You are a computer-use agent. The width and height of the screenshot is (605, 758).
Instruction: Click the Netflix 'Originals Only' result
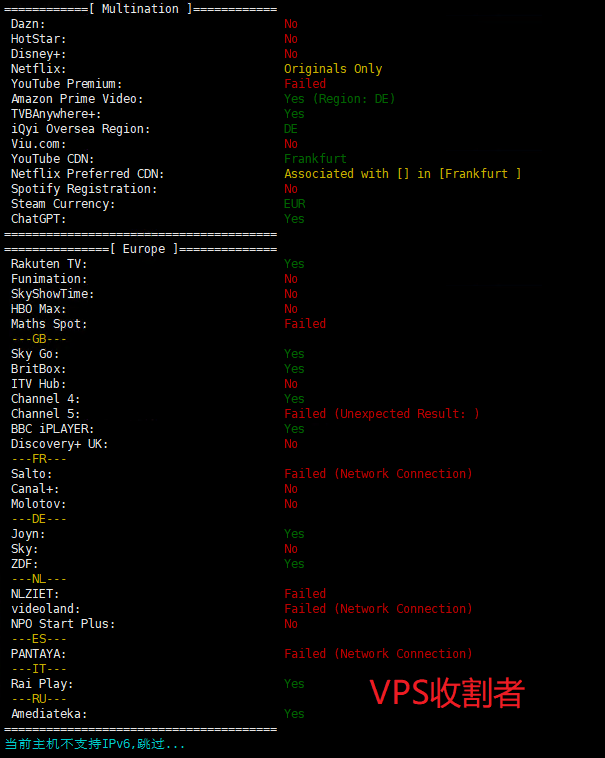pos(333,69)
